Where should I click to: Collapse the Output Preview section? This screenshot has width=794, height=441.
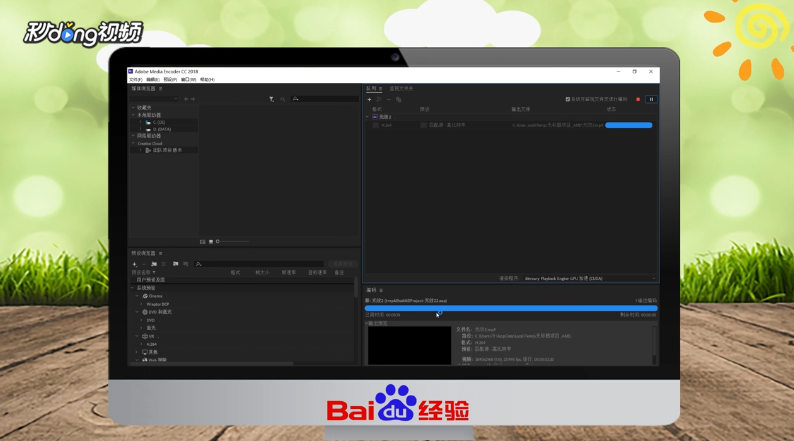[x=367, y=324]
